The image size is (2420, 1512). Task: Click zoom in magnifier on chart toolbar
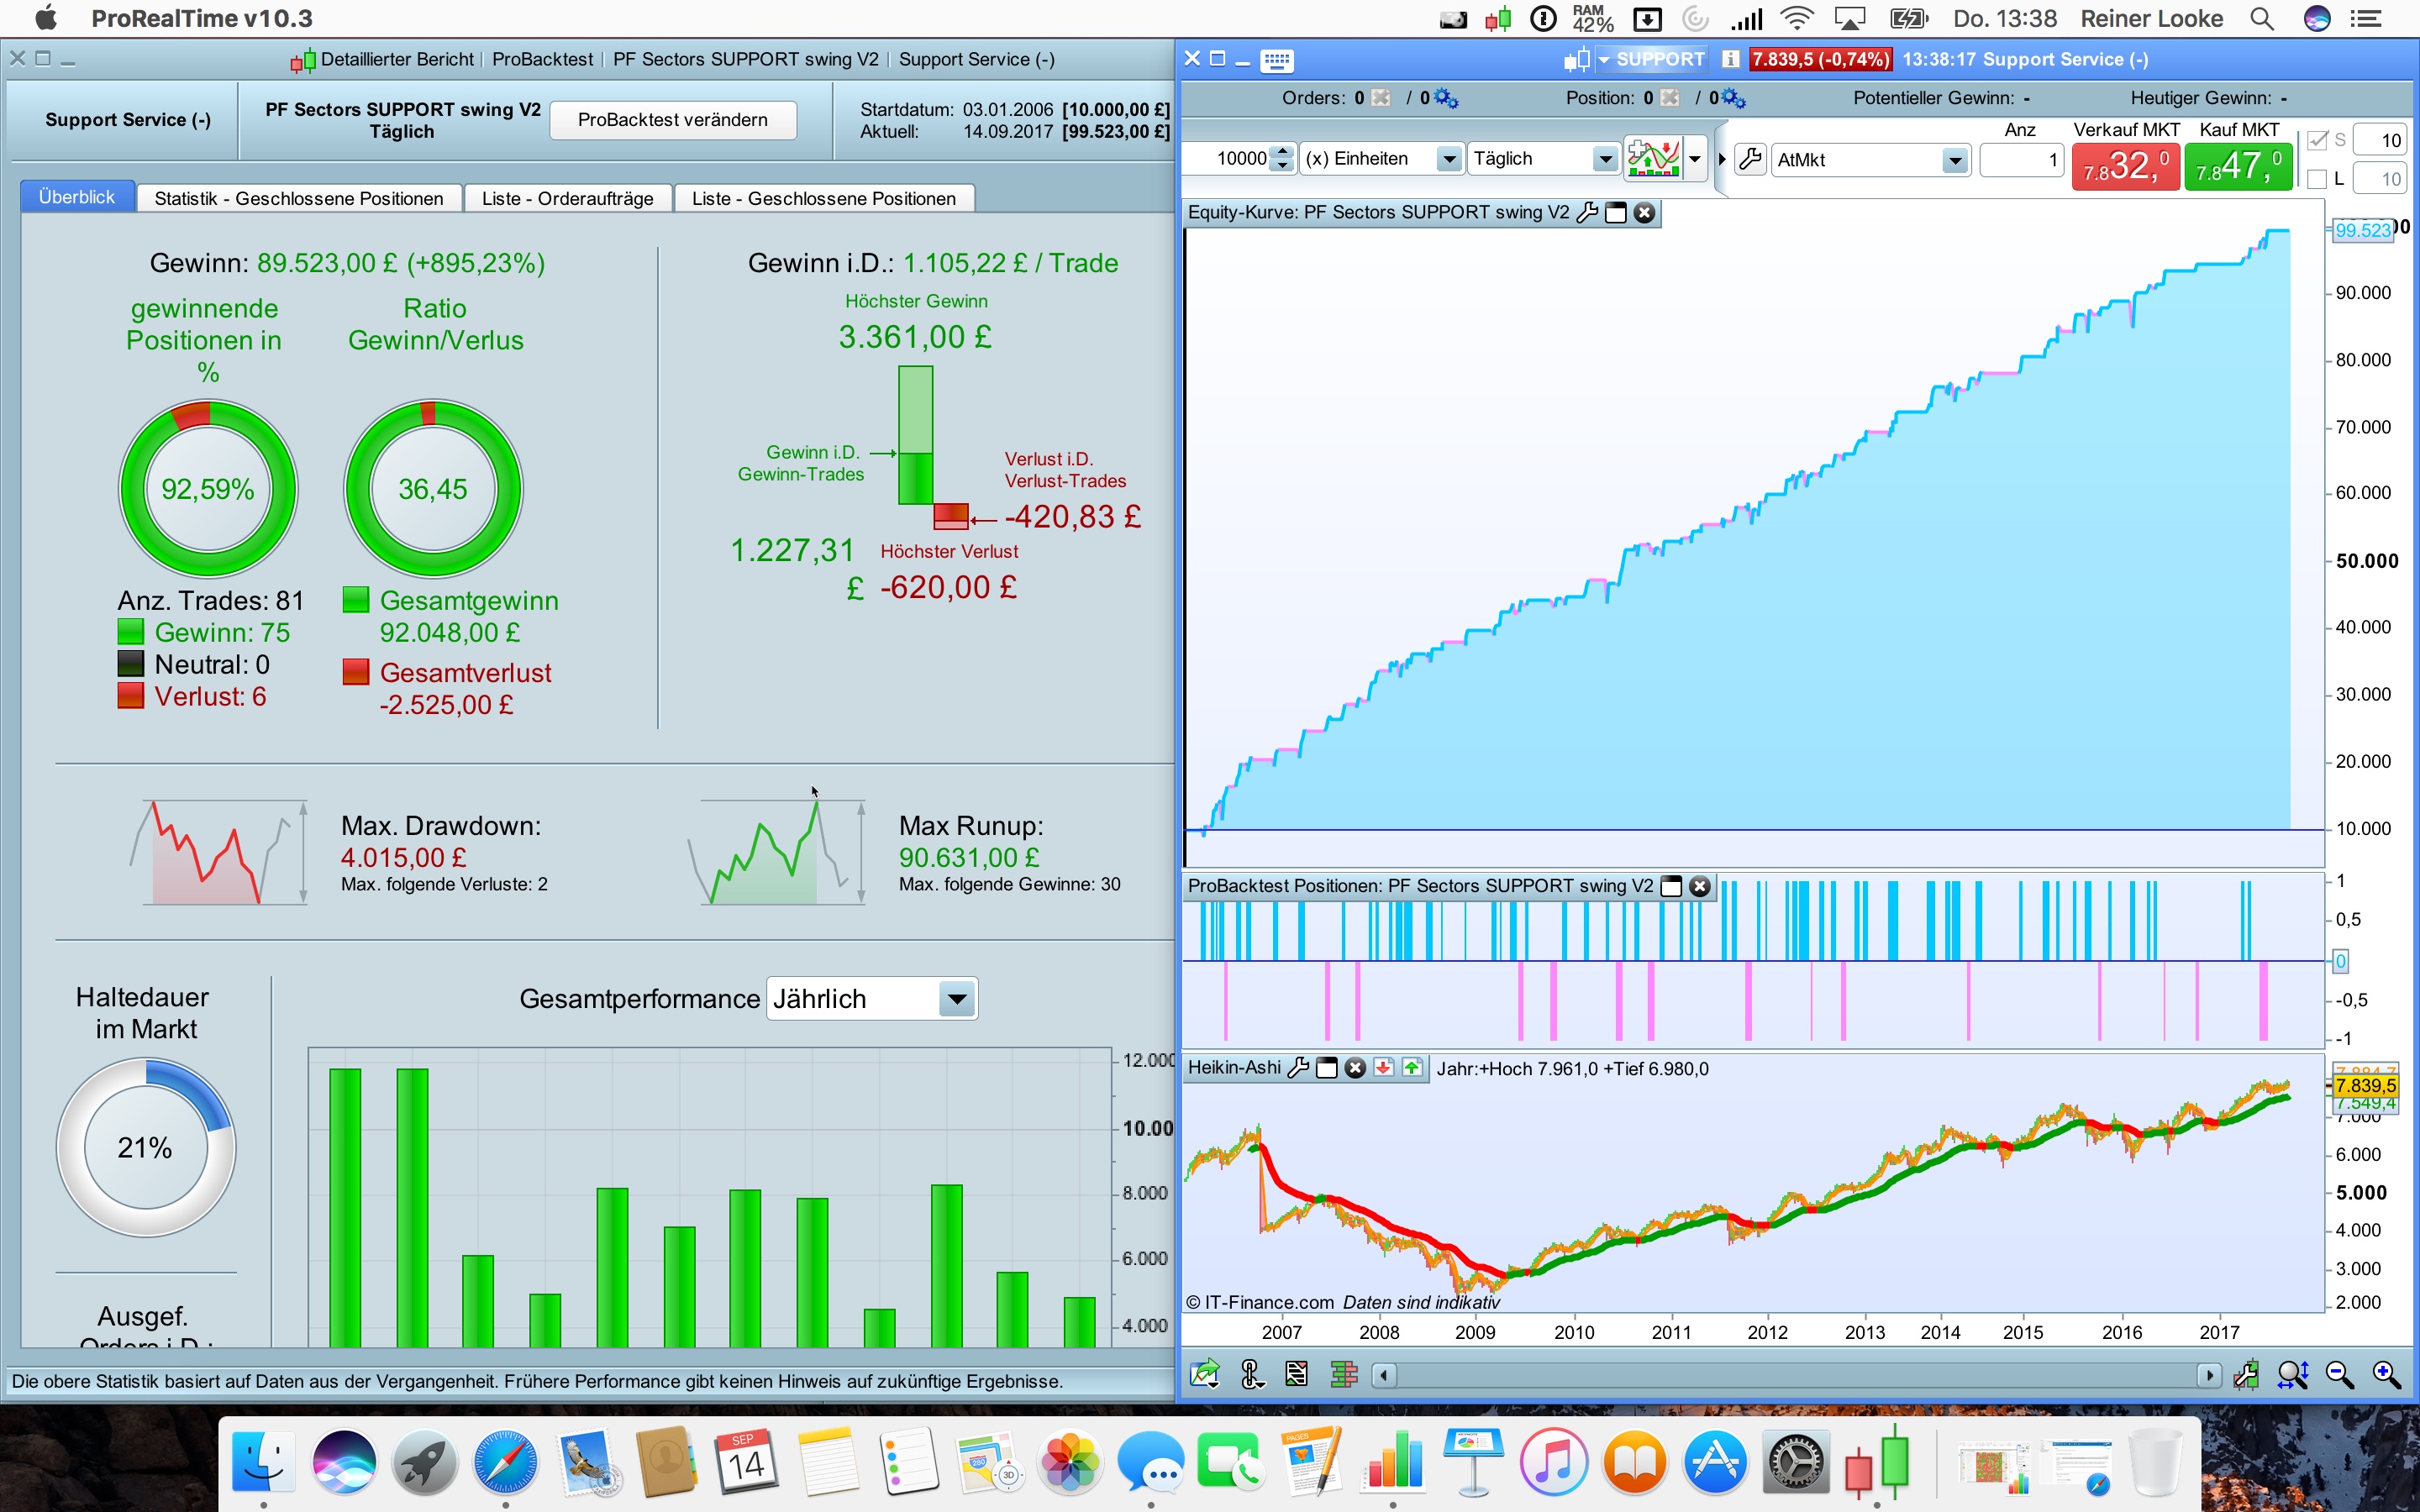[x=2386, y=1376]
